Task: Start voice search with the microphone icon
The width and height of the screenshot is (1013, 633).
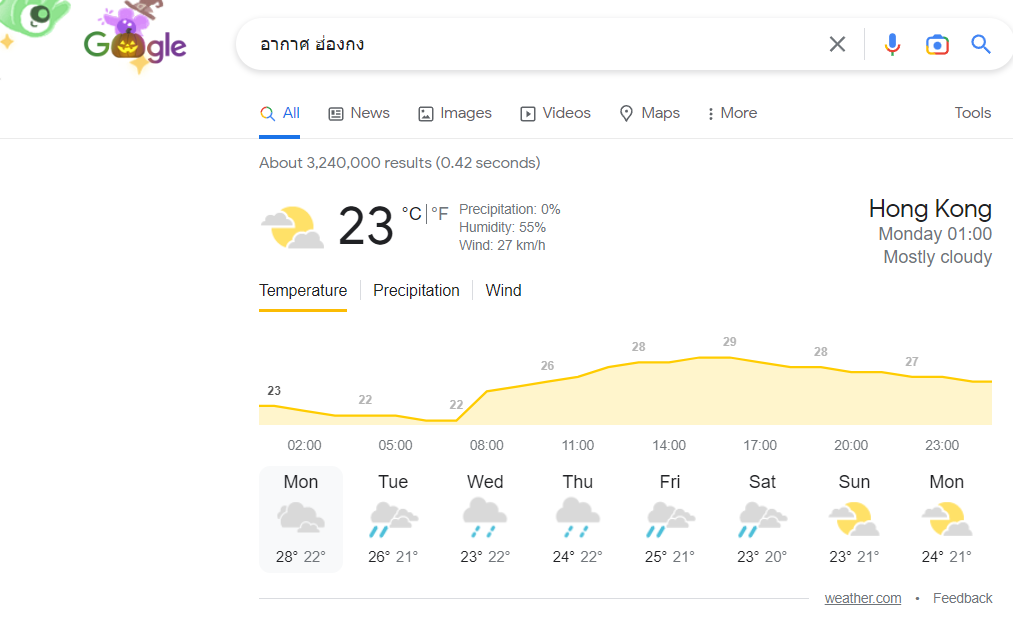Action: point(892,45)
